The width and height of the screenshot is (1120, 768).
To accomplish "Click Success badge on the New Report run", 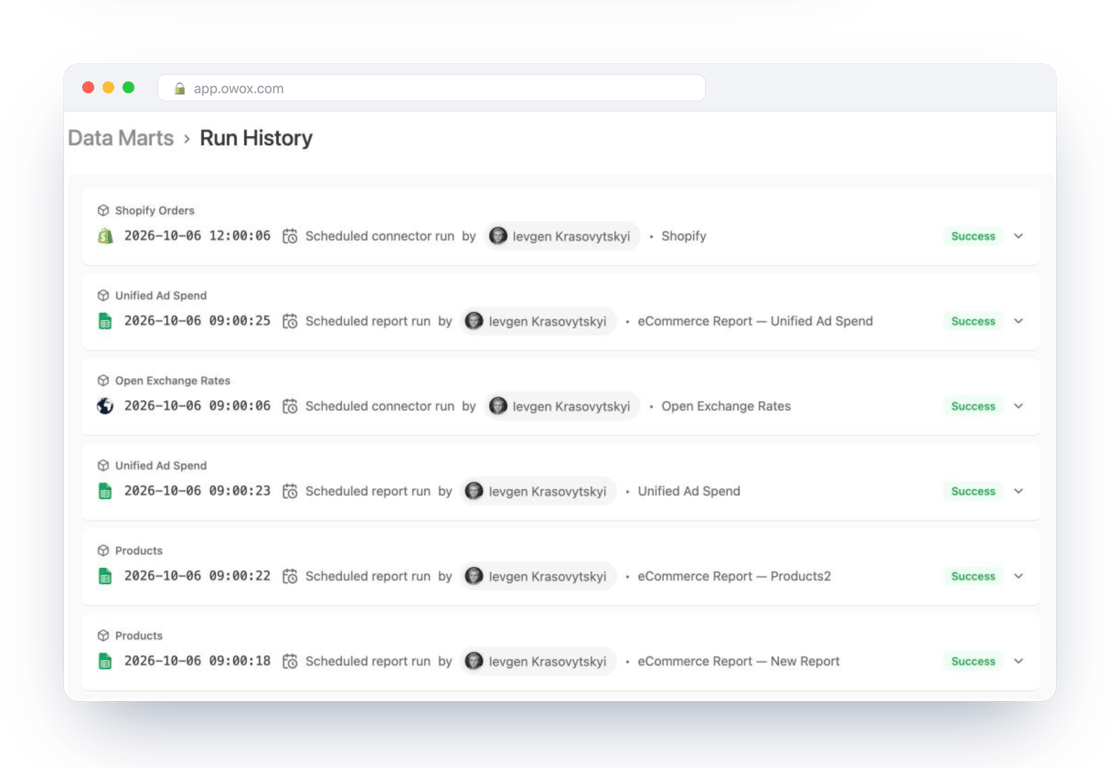I will 973,661.
